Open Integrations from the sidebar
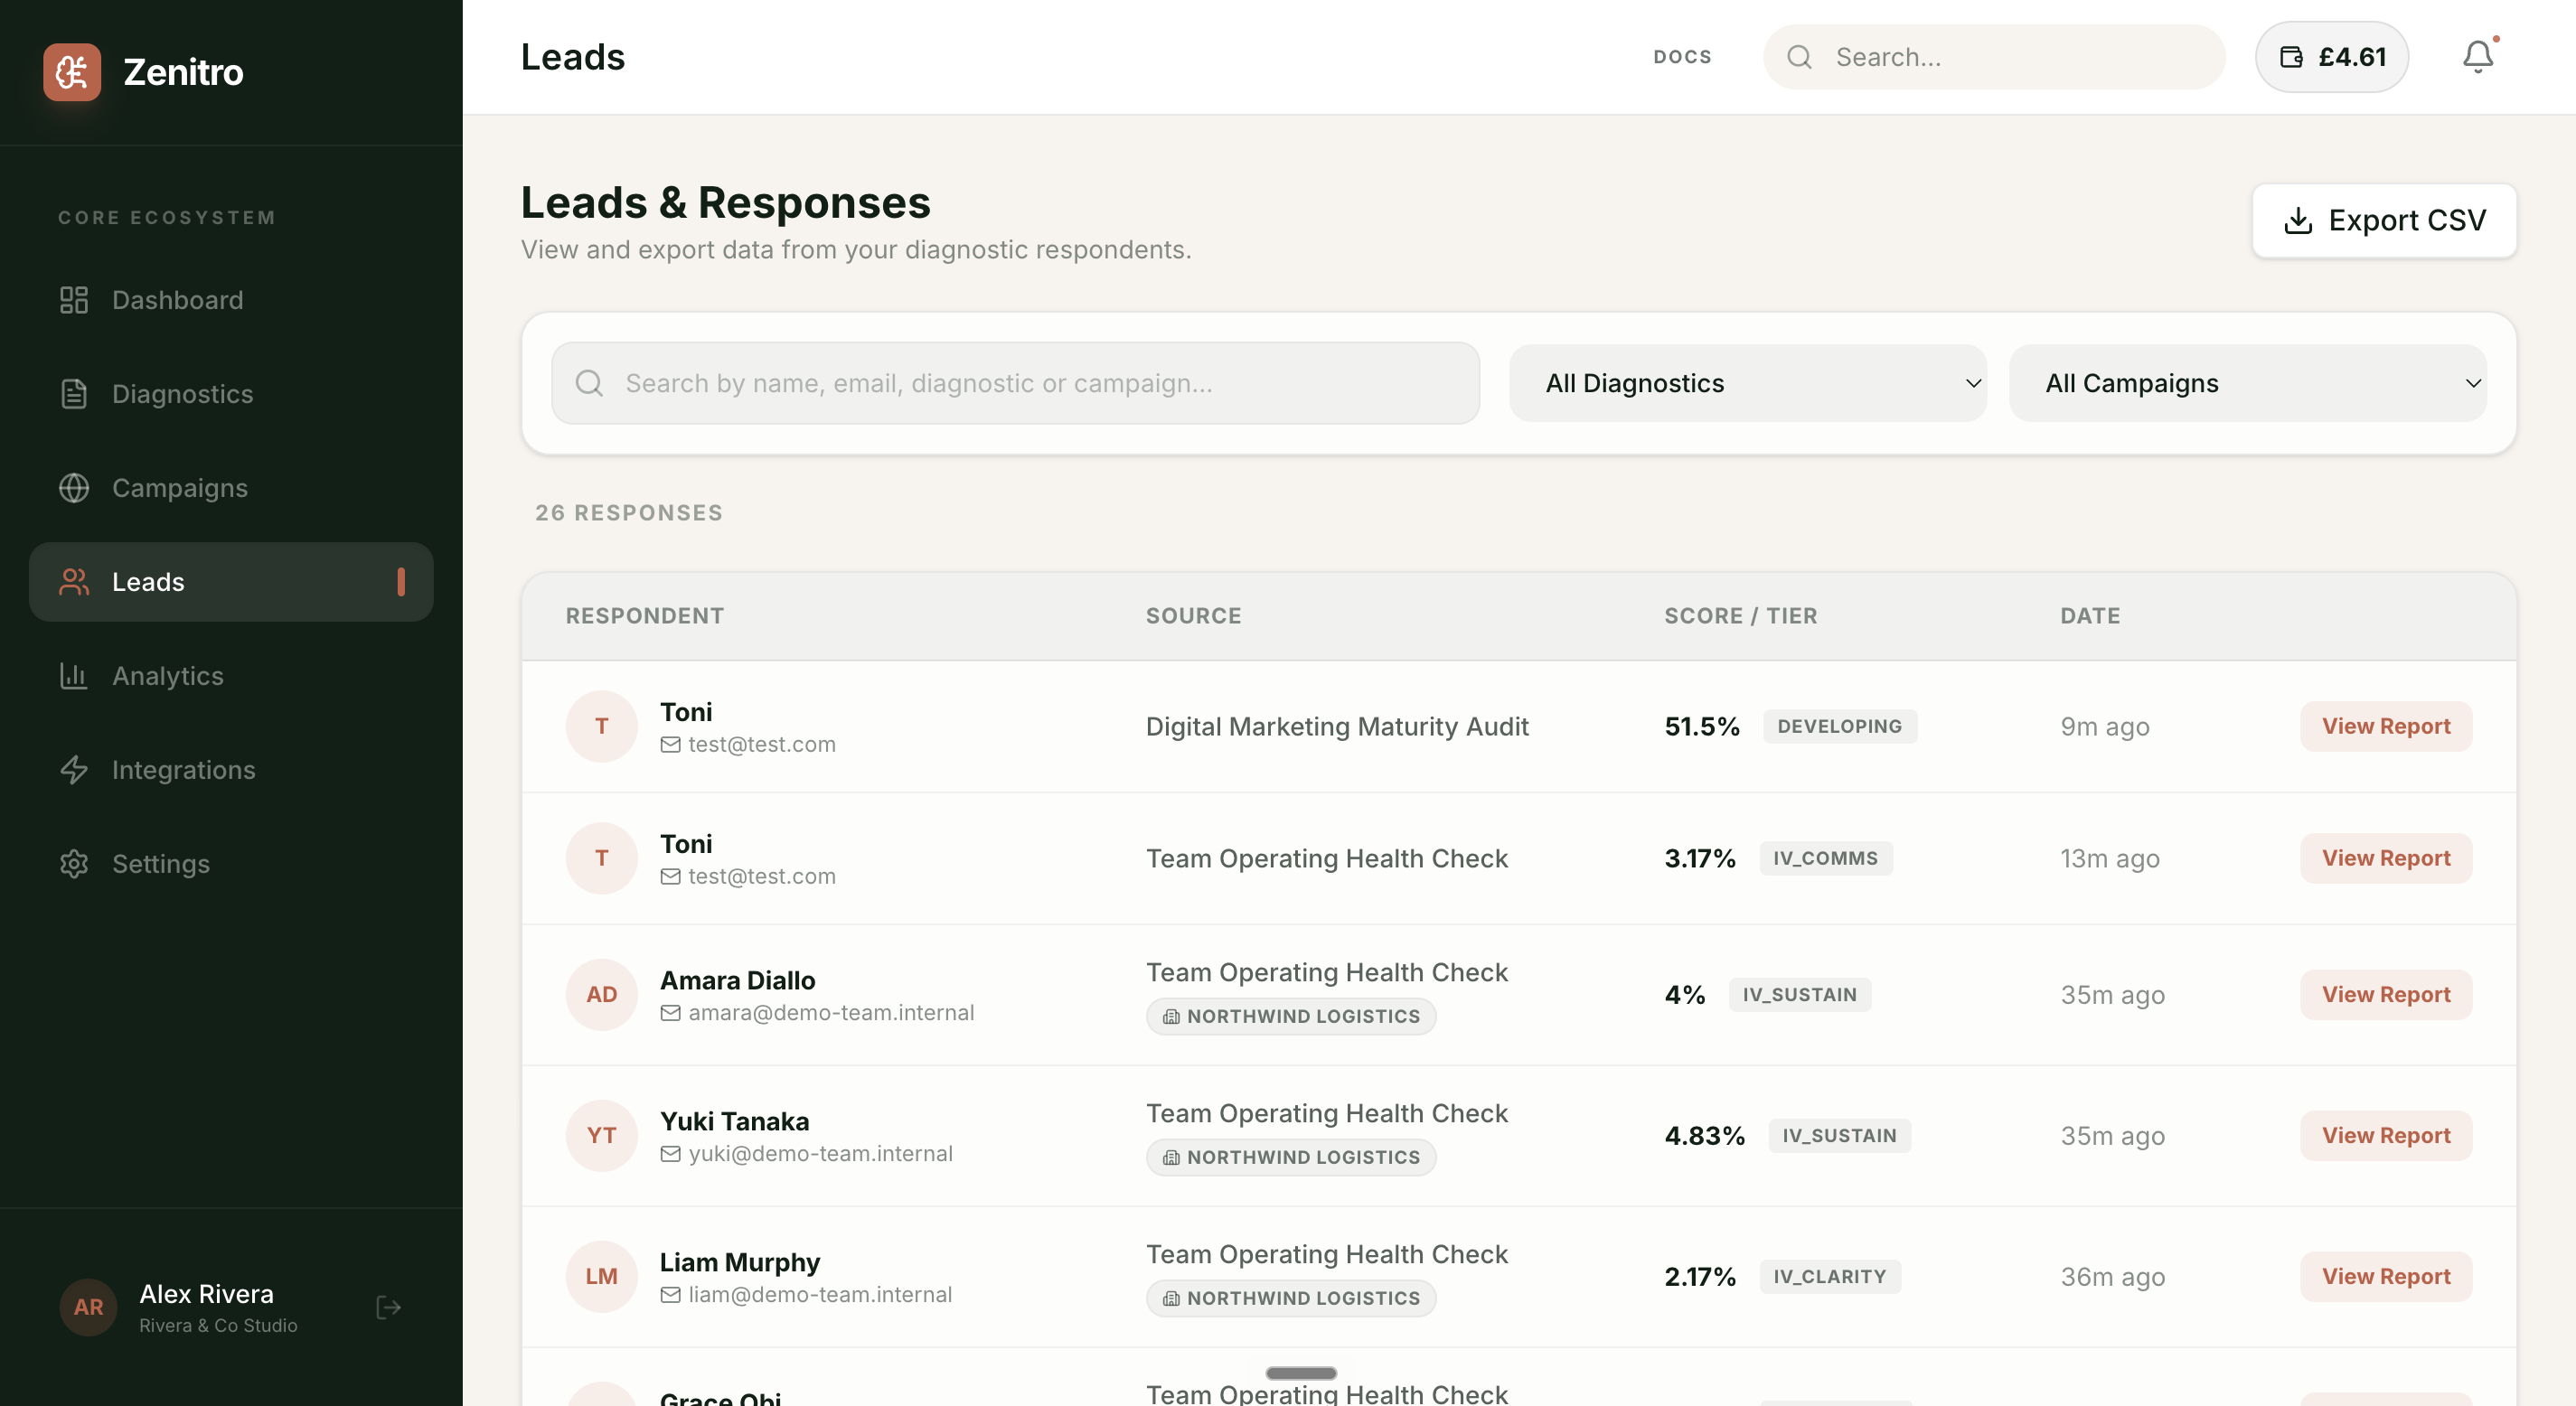2576x1406 pixels. pos(231,770)
